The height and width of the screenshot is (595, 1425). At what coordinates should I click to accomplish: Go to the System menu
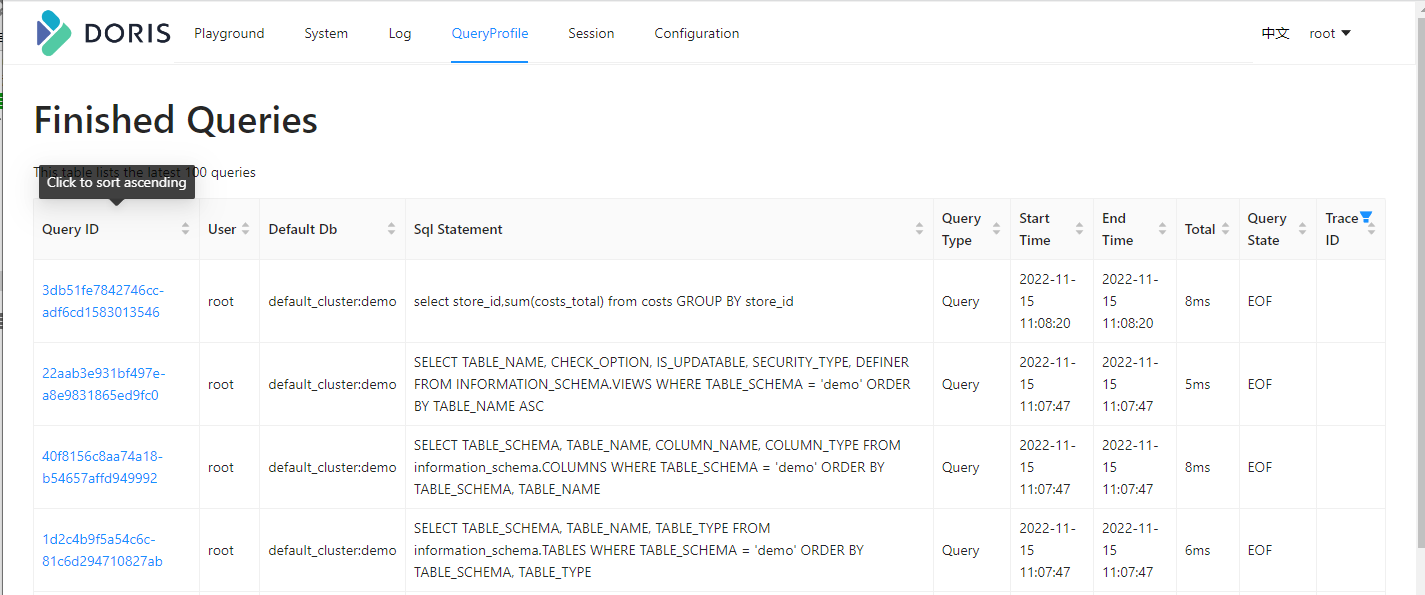pyautogui.click(x=326, y=33)
